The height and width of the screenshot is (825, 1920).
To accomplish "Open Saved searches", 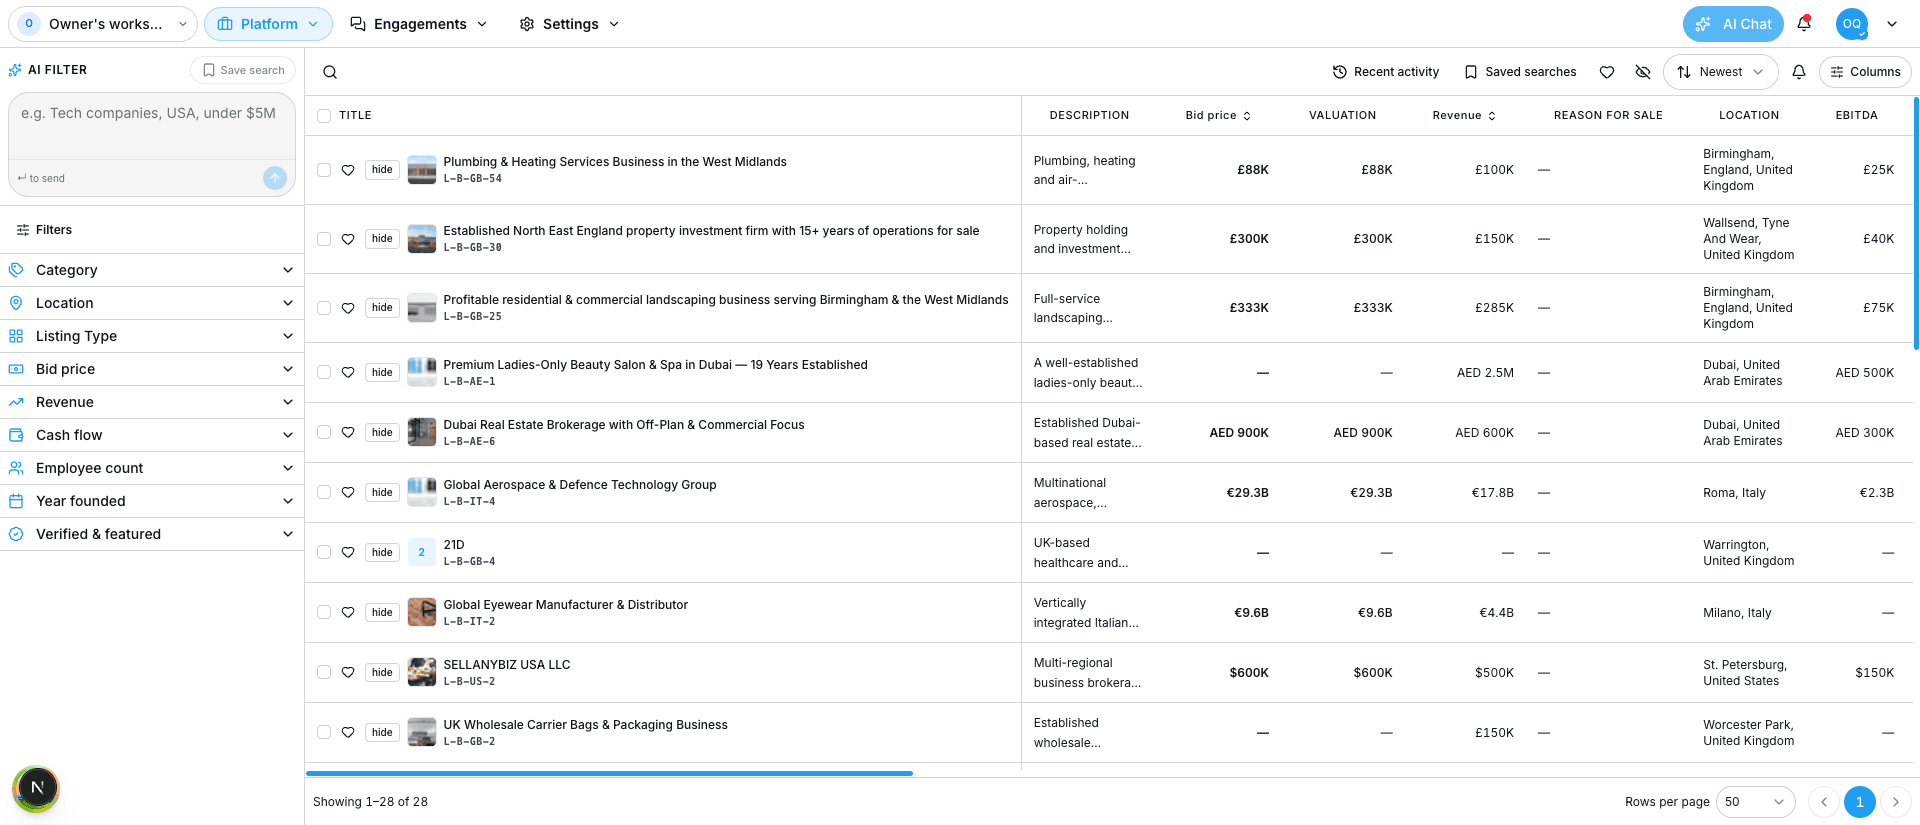I will pos(1520,72).
